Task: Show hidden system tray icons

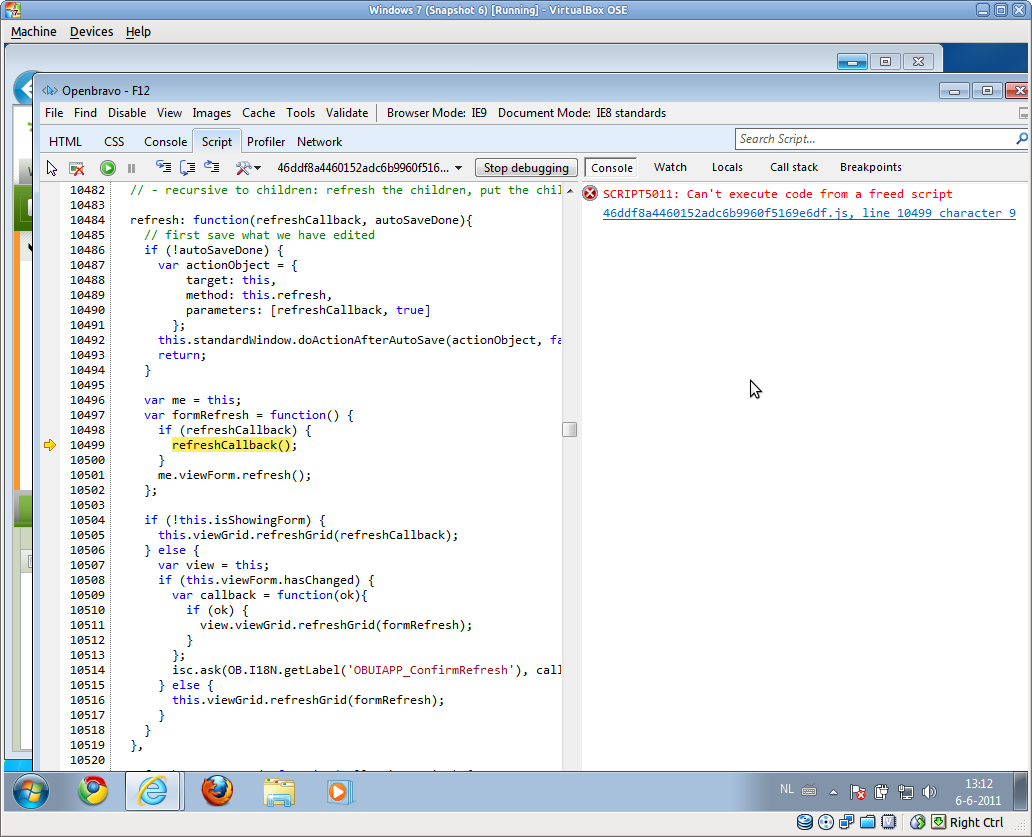Action: tap(834, 792)
